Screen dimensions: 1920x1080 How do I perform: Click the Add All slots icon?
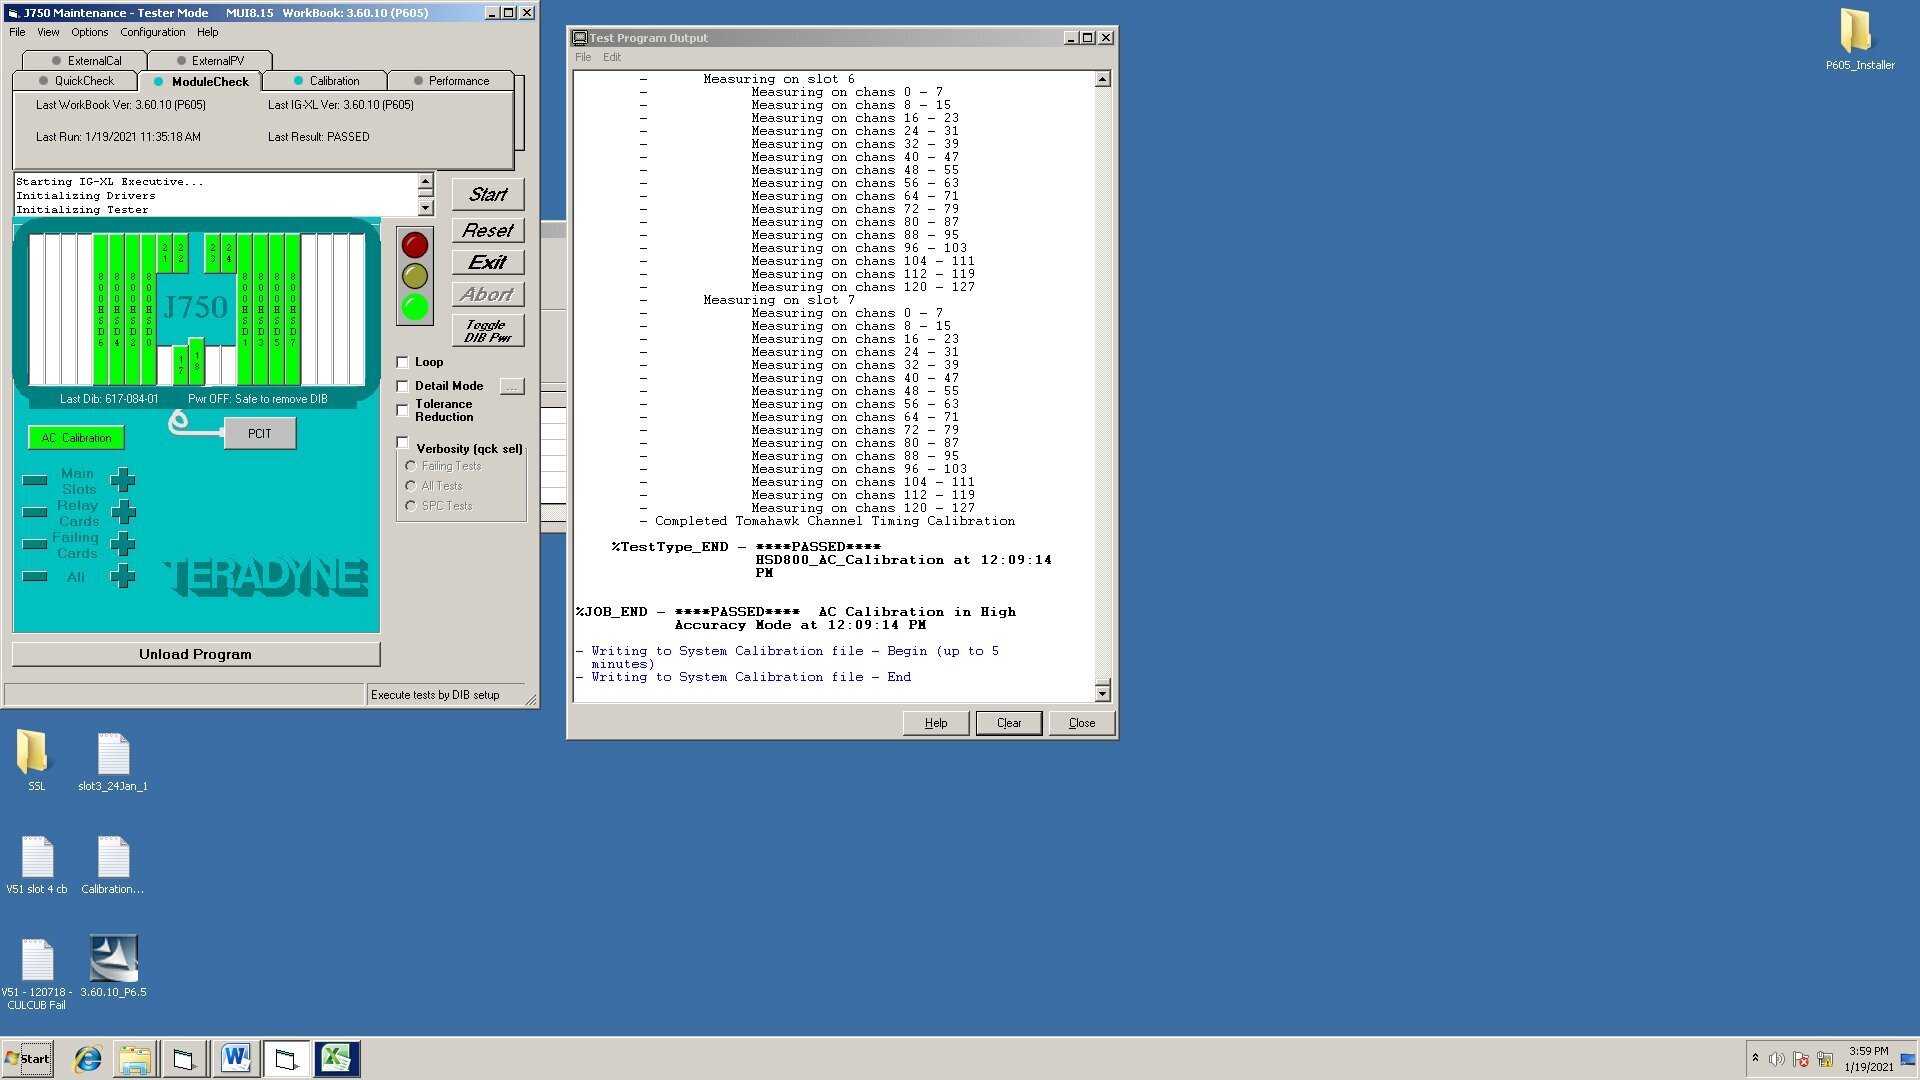click(123, 576)
